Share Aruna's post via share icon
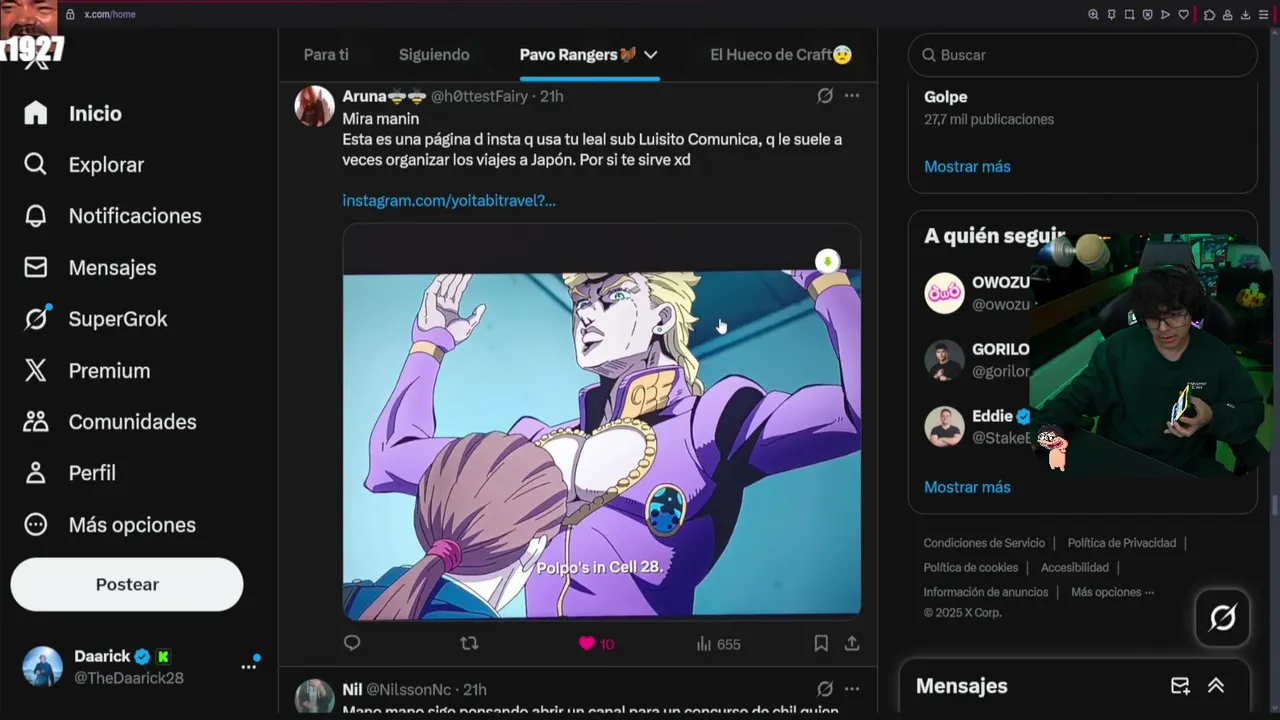The width and height of the screenshot is (1280, 720). pos(852,644)
